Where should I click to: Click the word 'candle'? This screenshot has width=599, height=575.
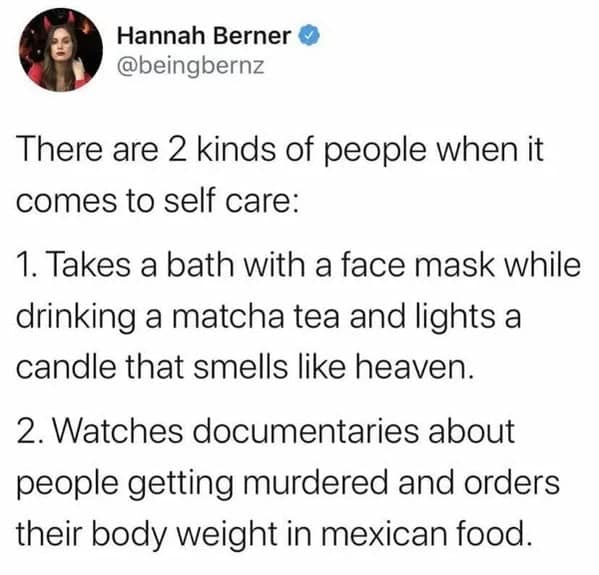[66, 367]
